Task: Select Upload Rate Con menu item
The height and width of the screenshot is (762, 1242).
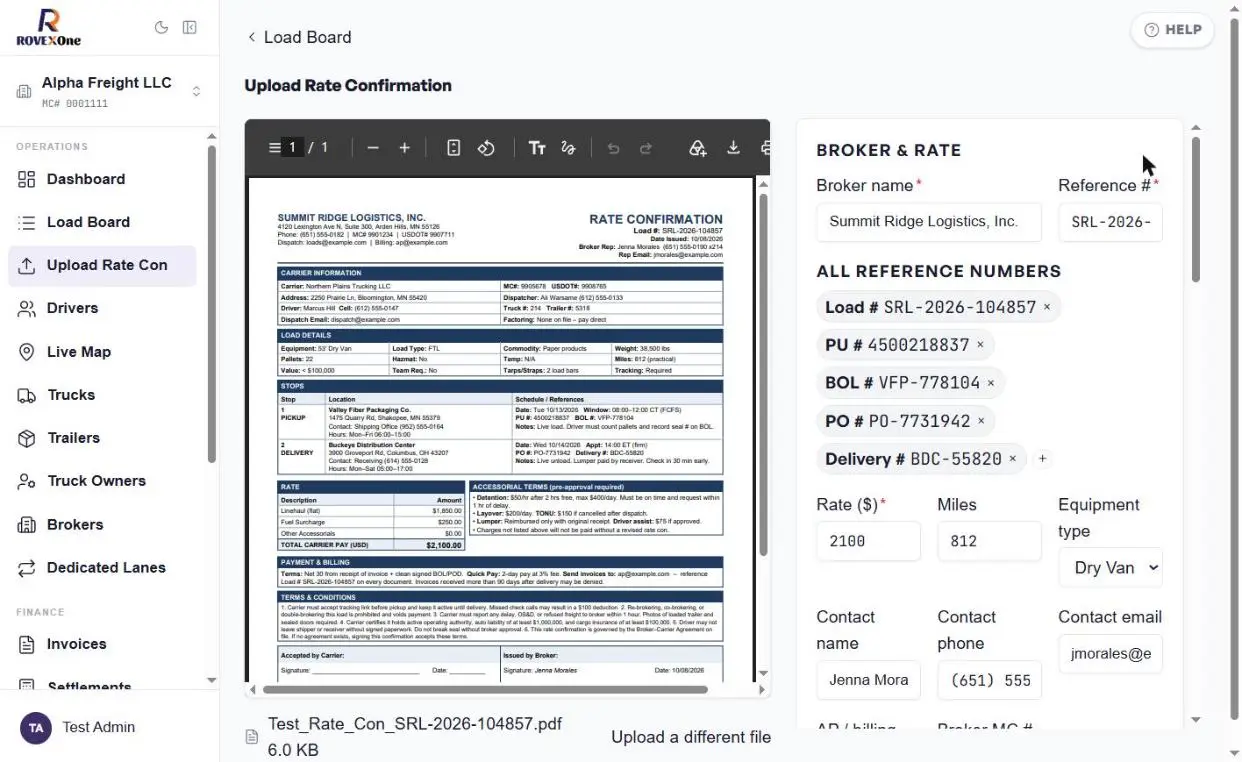Action: point(102,265)
